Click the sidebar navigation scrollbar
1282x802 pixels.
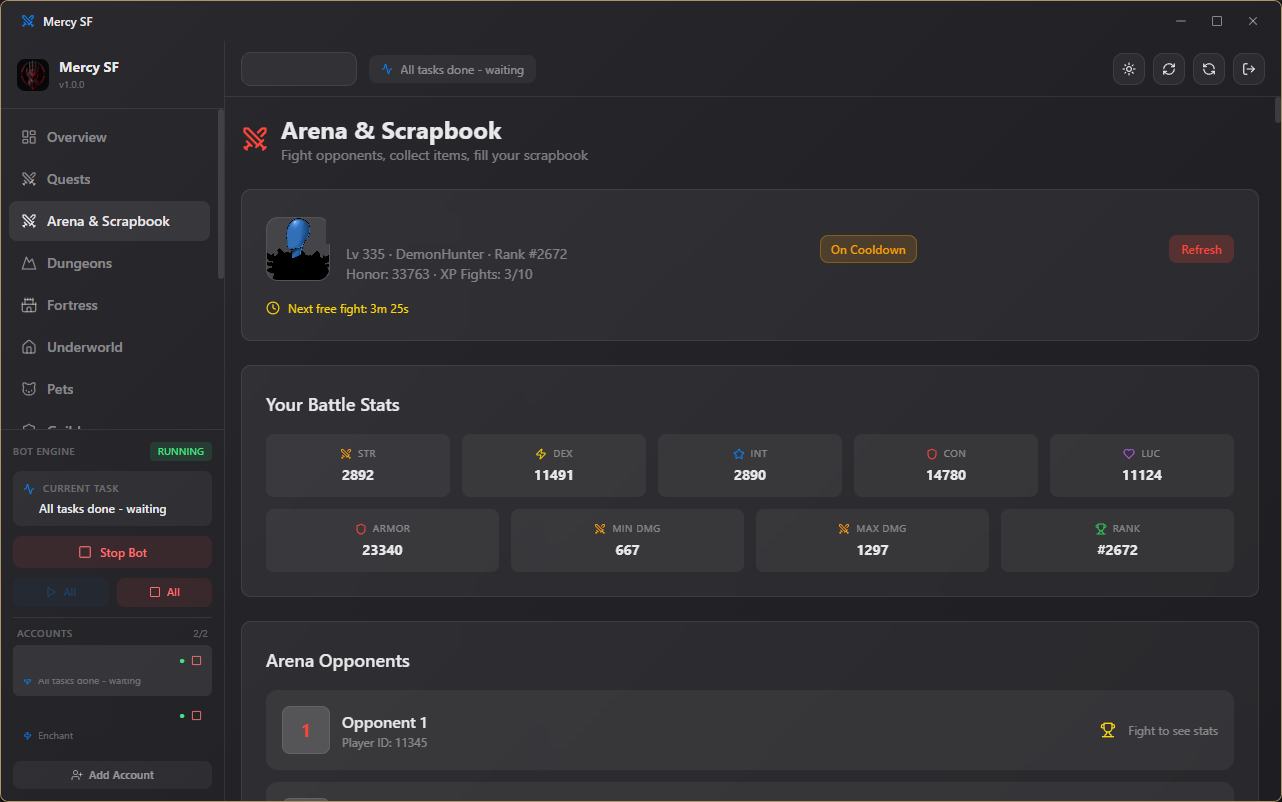tap(221, 193)
